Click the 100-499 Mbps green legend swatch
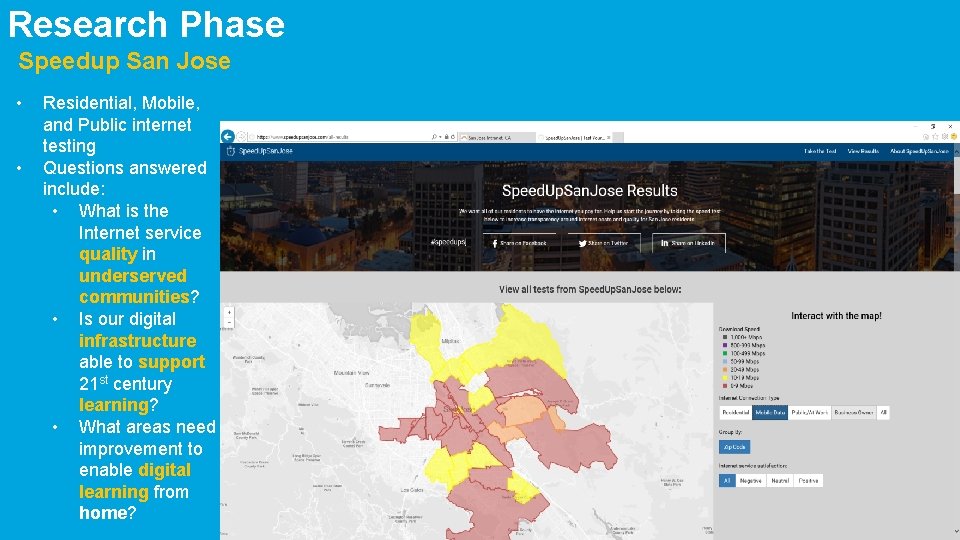Image resolution: width=960 pixels, height=540 pixels. 725,353
